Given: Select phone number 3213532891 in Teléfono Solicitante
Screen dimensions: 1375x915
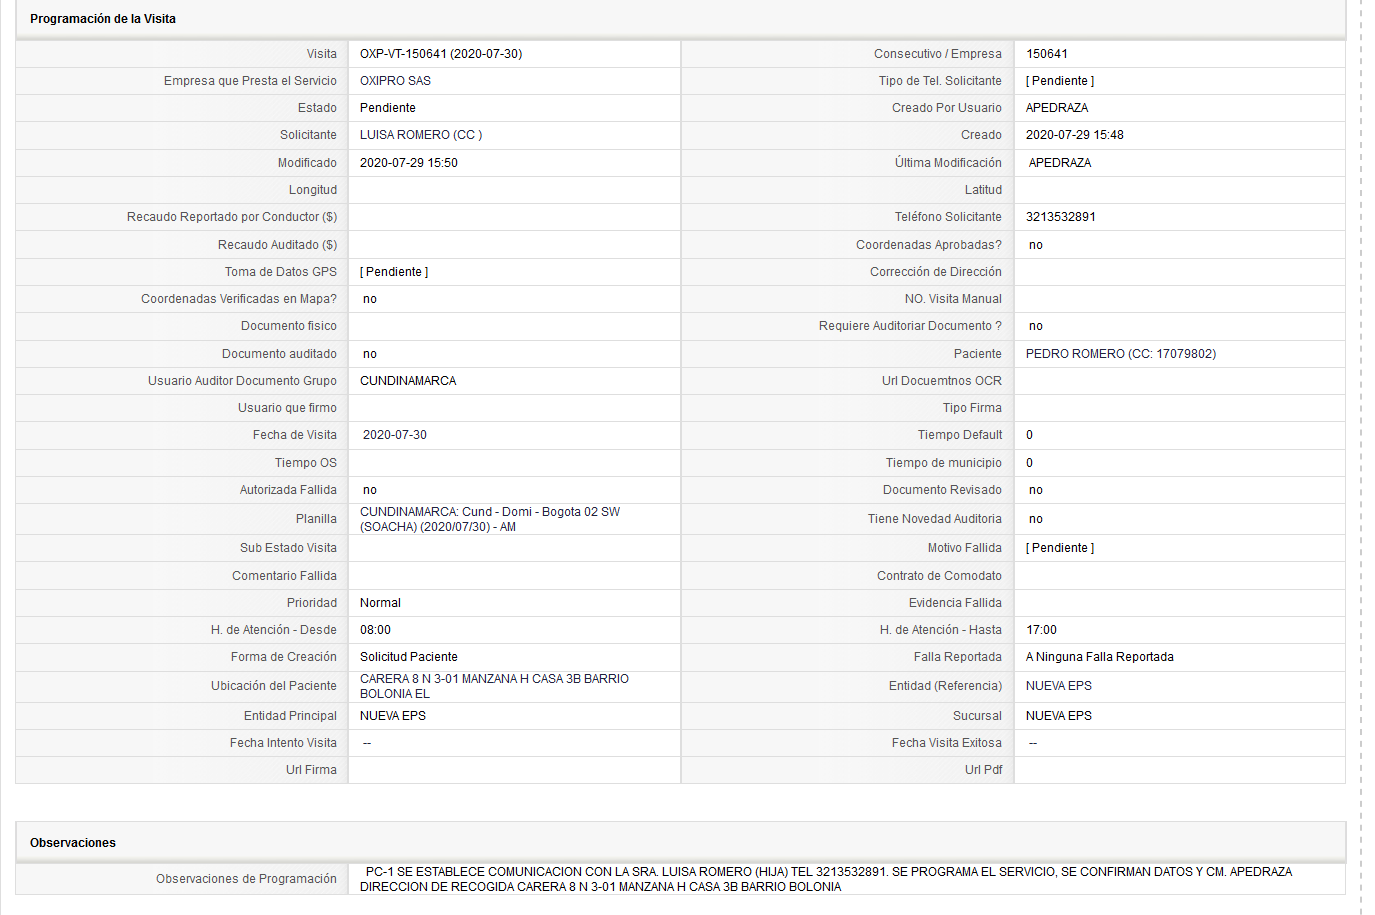Looking at the screenshot, I should [x=1061, y=217].
